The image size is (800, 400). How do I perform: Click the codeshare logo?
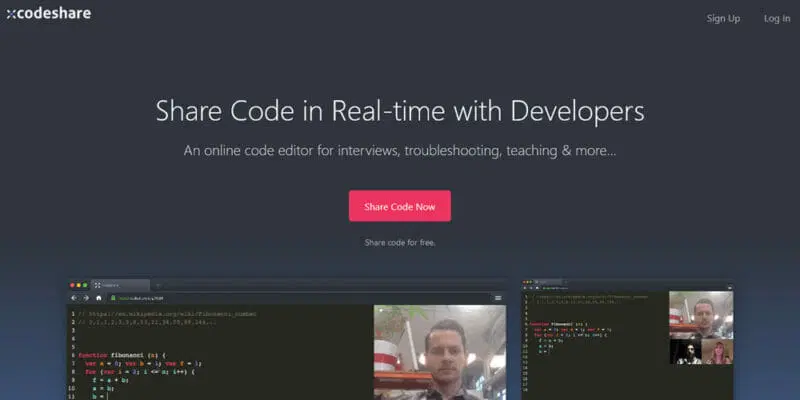coord(49,14)
